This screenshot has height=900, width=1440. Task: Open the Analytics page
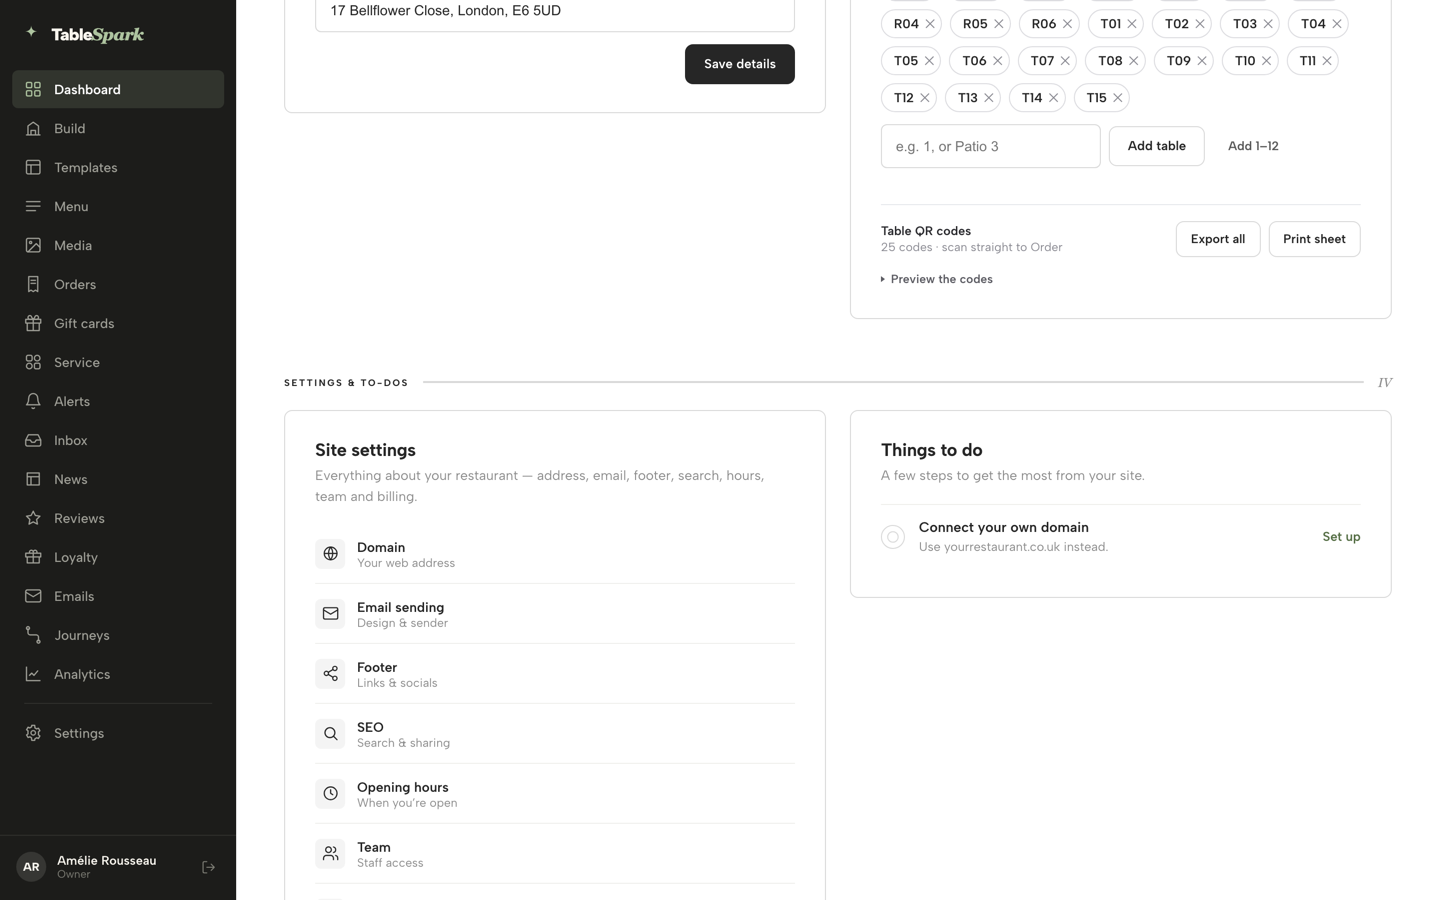(118, 674)
